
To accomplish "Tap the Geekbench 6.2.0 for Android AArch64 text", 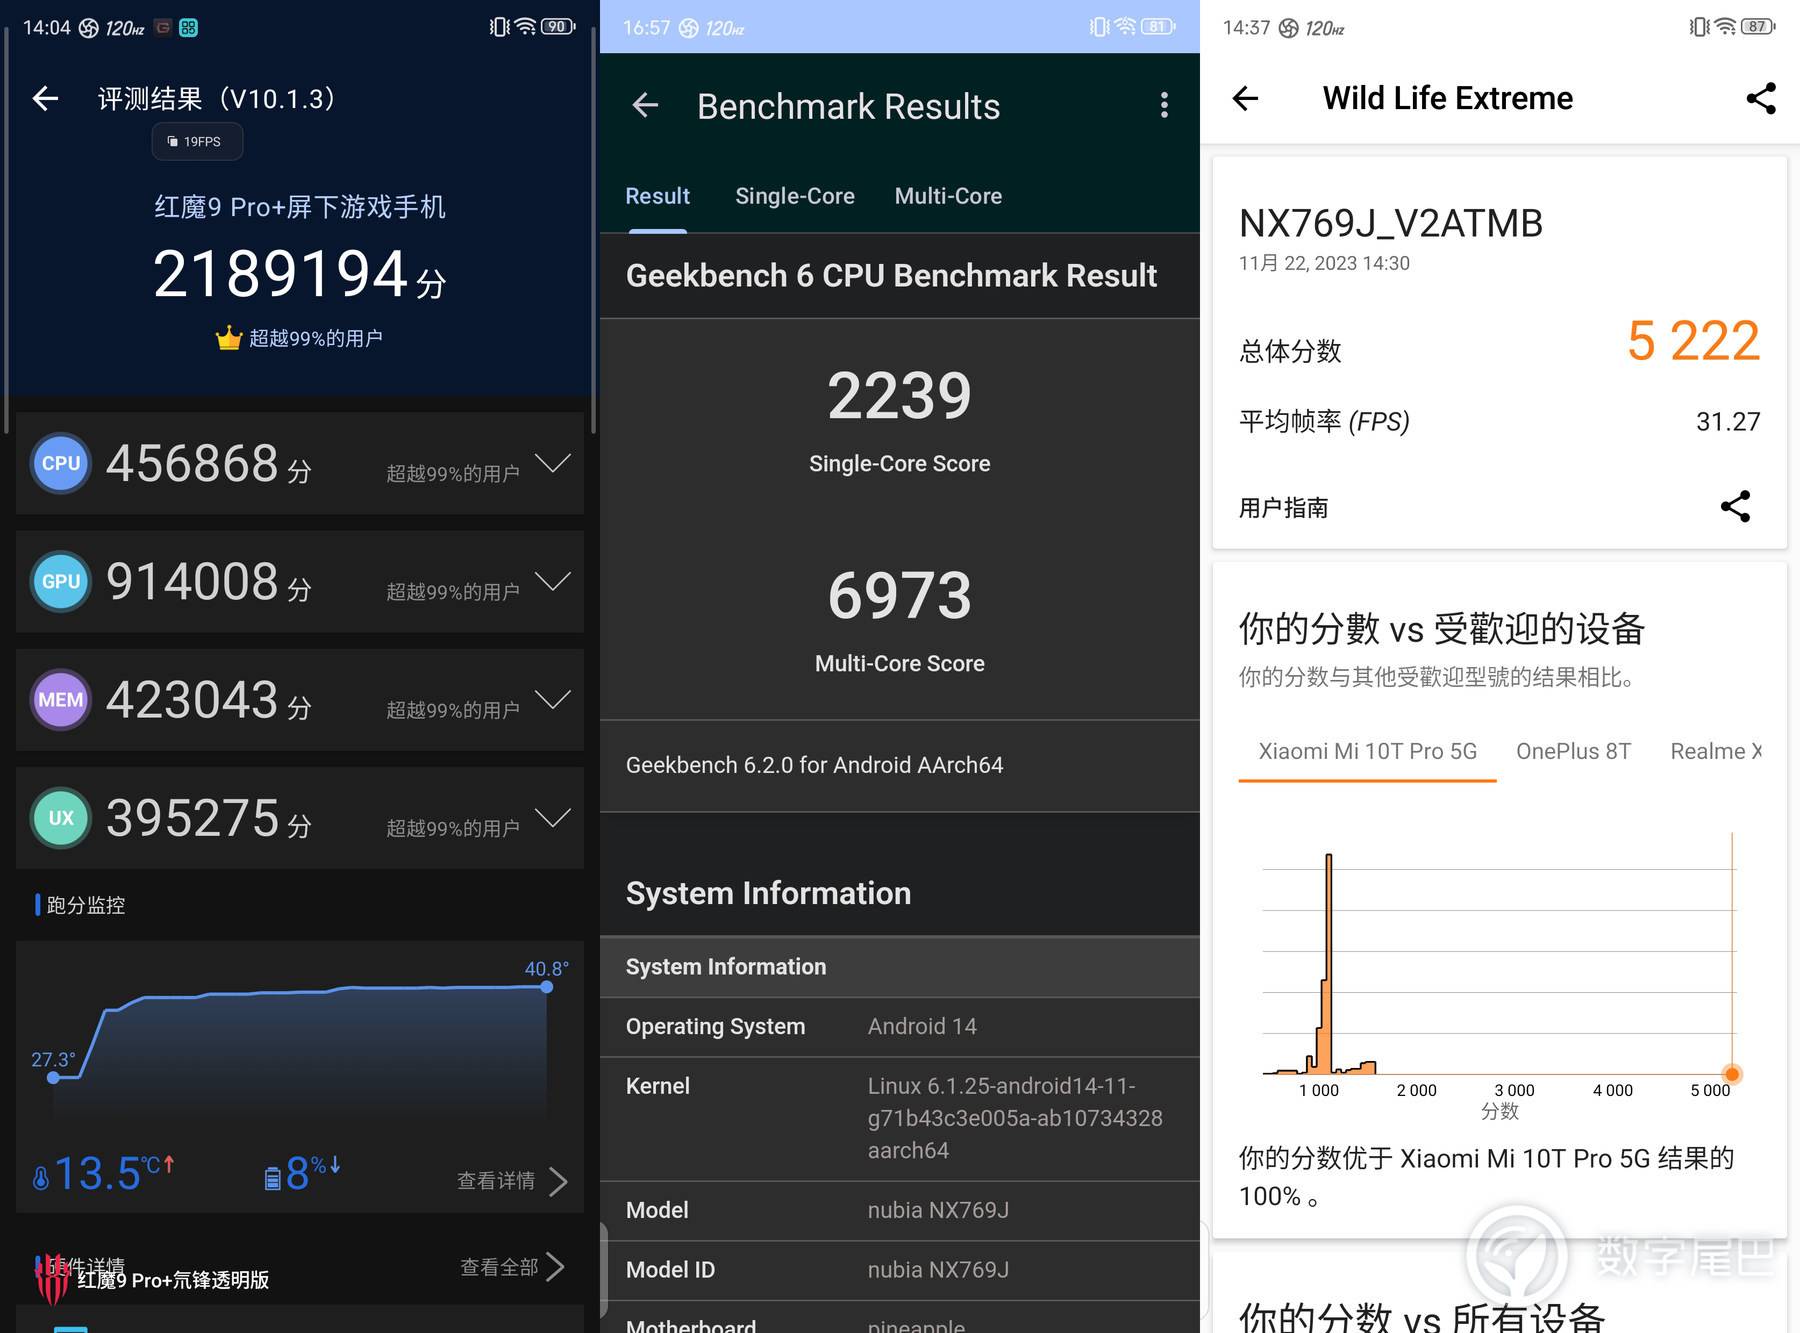I will pyautogui.click(x=814, y=765).
